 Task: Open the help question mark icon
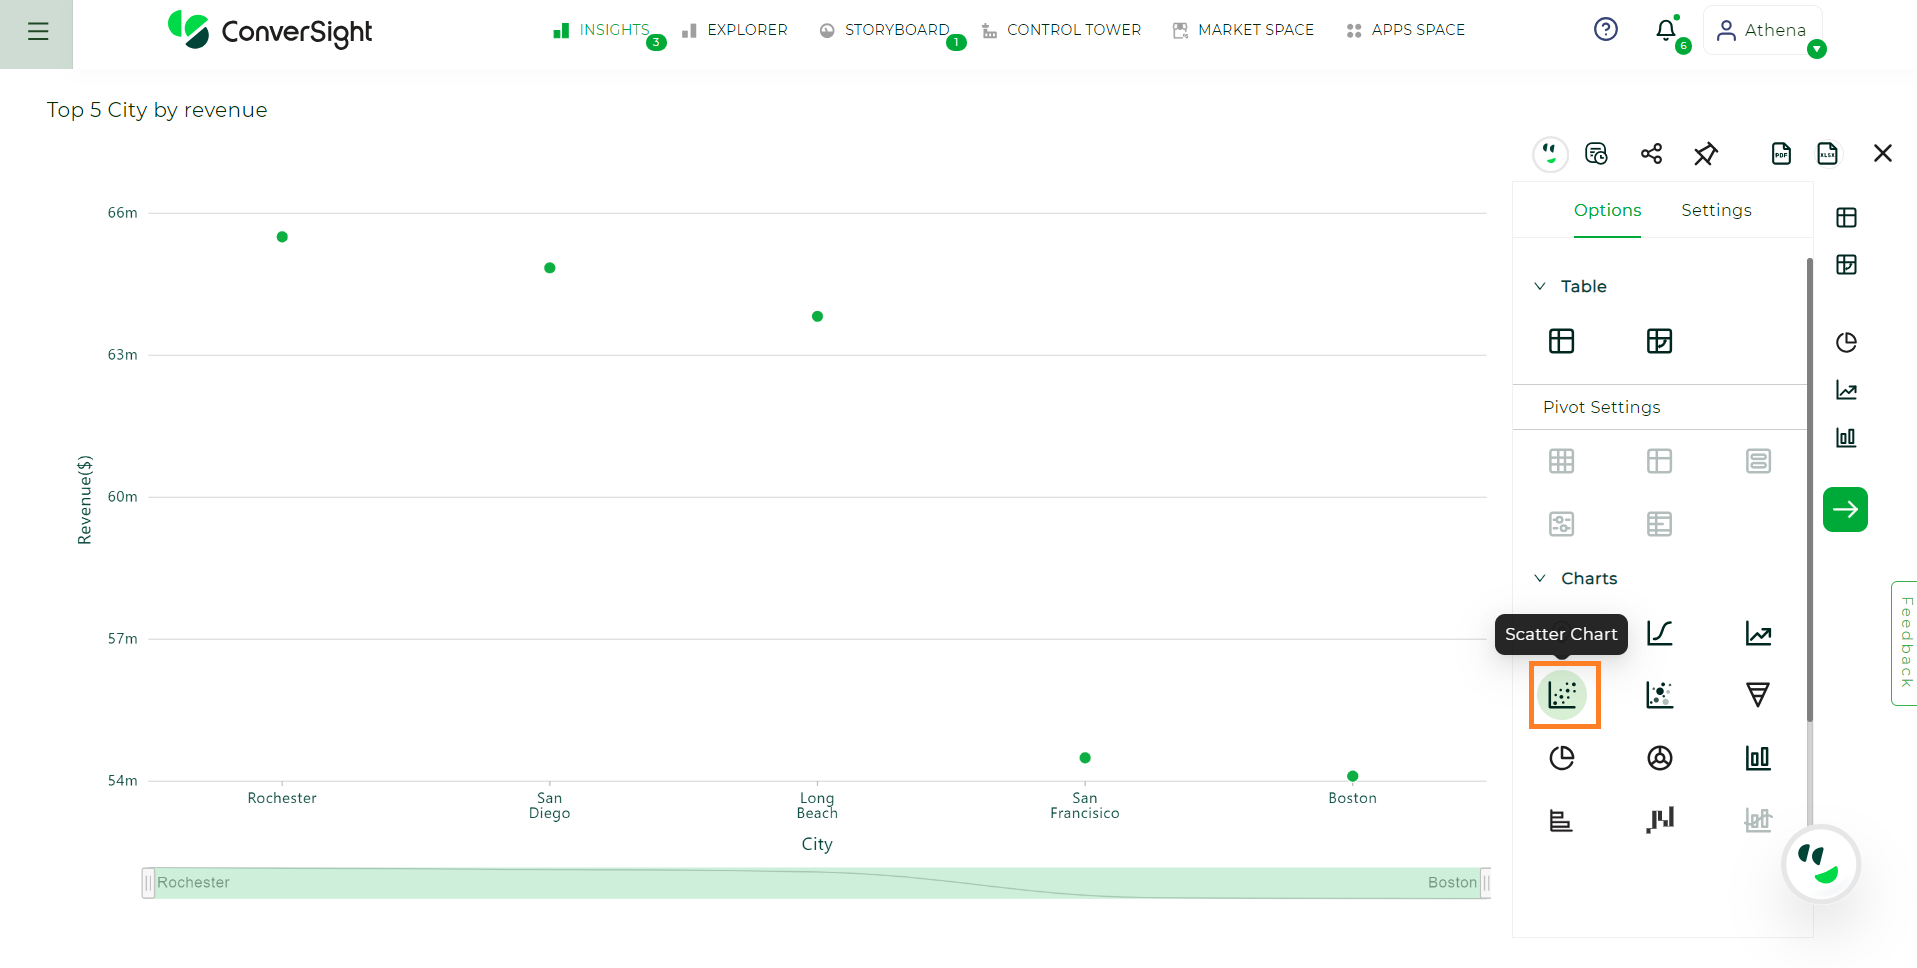1605,30
